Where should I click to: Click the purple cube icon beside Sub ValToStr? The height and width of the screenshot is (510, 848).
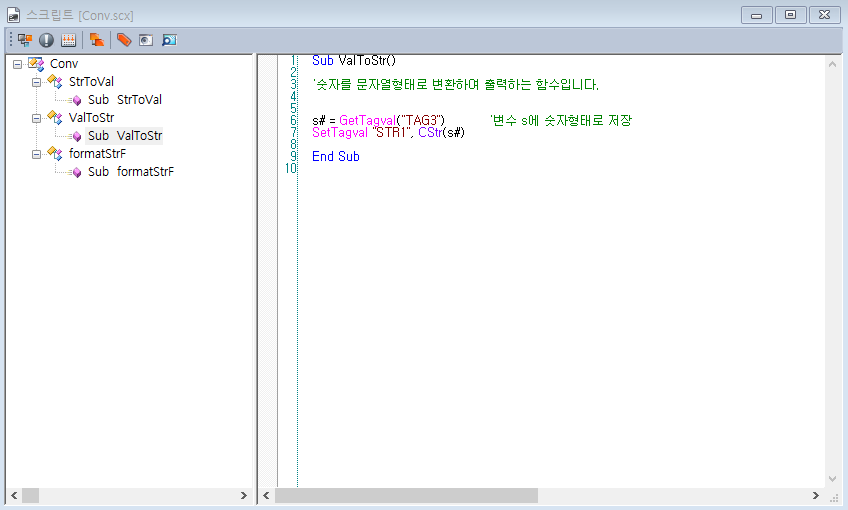77,136
